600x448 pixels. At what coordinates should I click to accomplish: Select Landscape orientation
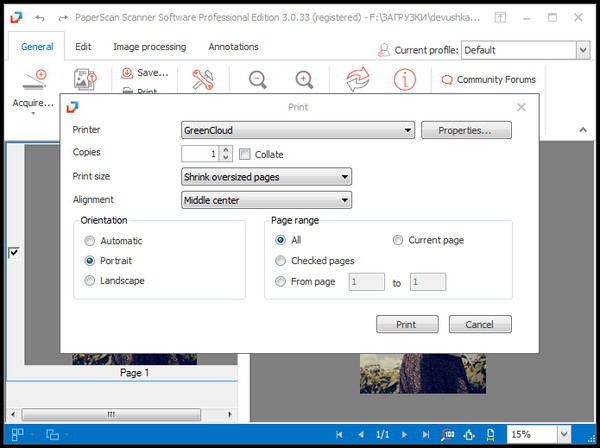point(91,281)
